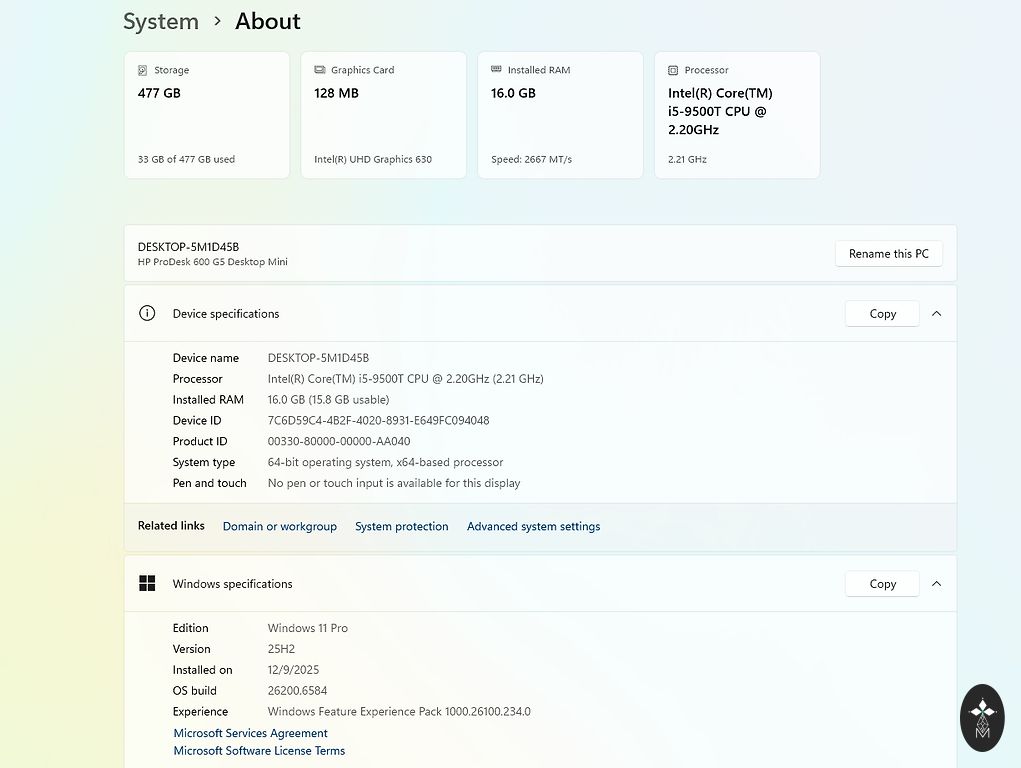Viewport: 1021px width, 768px height.
Task: Click the Device specifications info icon
Action: pos(147,313)
